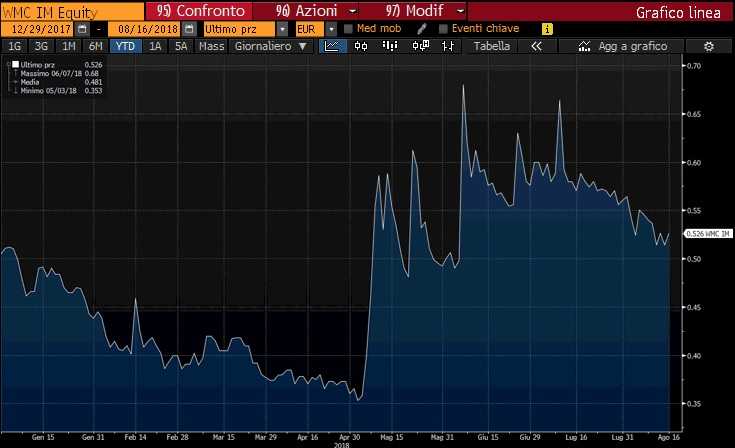Enable the Med mob checkbox
Viewport: 735px width, 448px height.
point(348,29)
